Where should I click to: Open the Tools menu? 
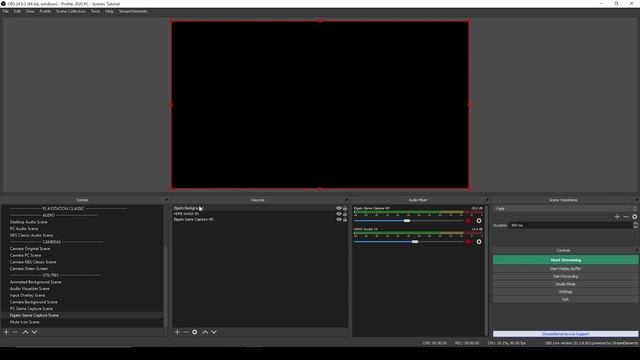[x=96, y=11]
